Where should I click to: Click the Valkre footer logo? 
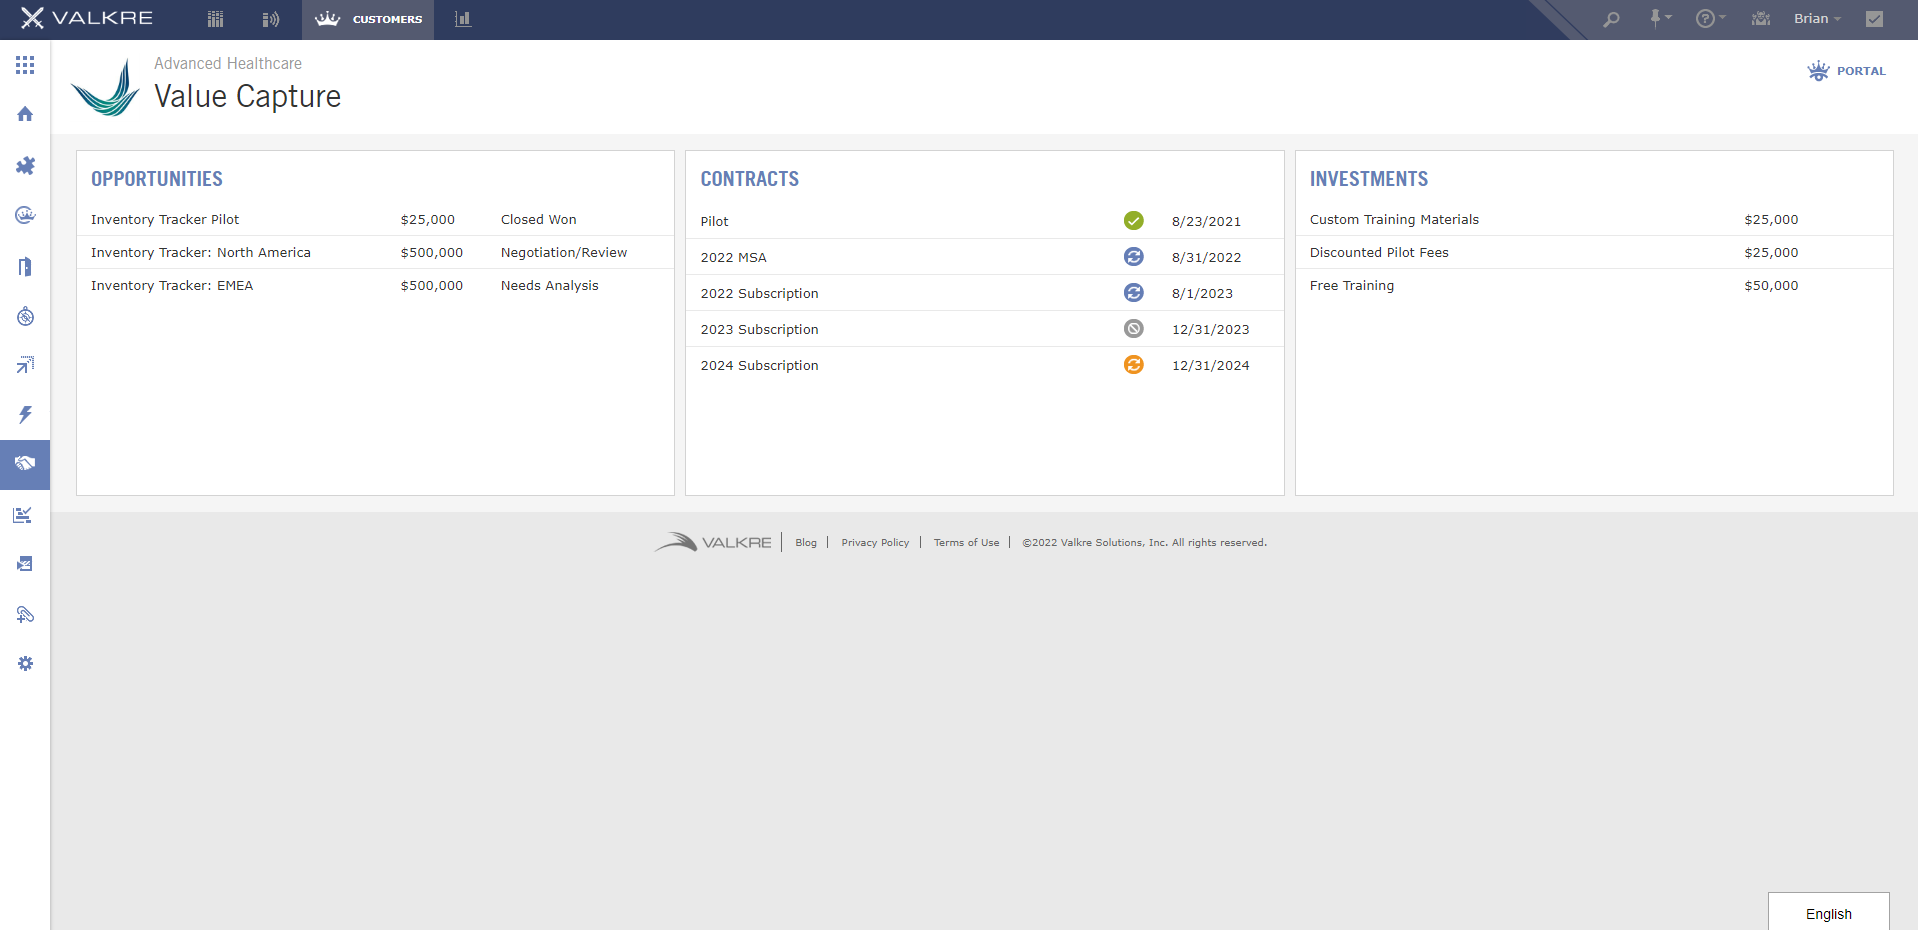pyautogui.click(x=713, y=542)
